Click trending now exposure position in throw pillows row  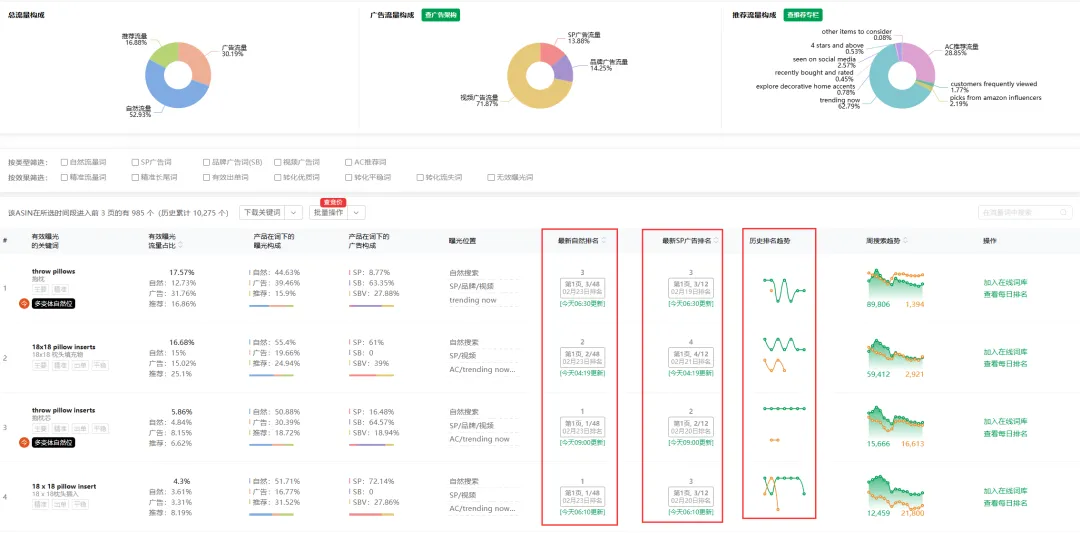coord(473,300)
